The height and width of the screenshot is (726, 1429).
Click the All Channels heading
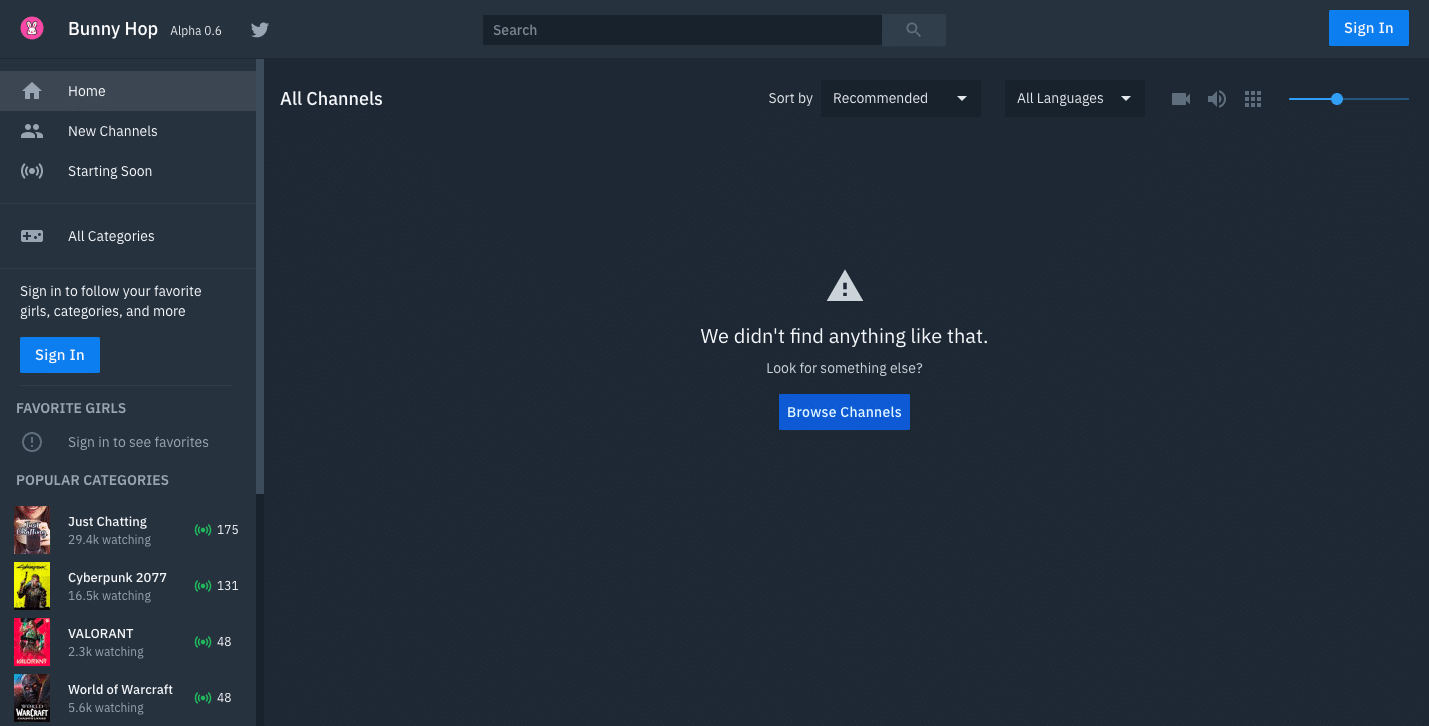tap(331, 99)
